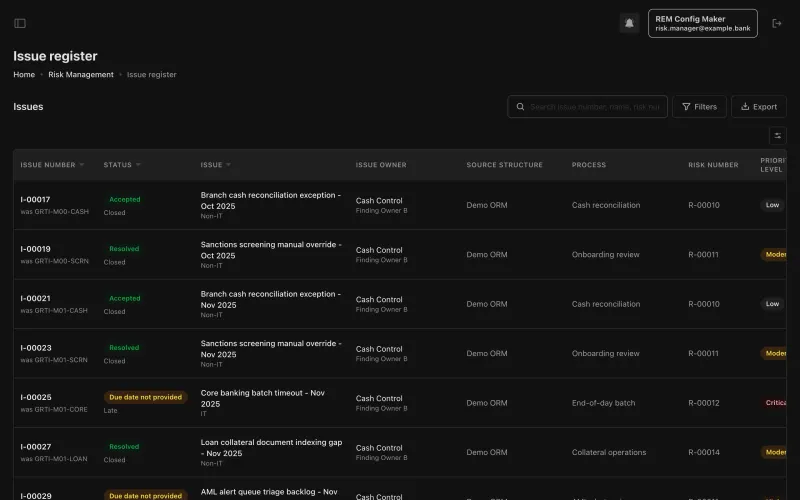Click the Risk Number column header
The height and width of the screenshot is (500, 800).
click(x=713, y=165)
